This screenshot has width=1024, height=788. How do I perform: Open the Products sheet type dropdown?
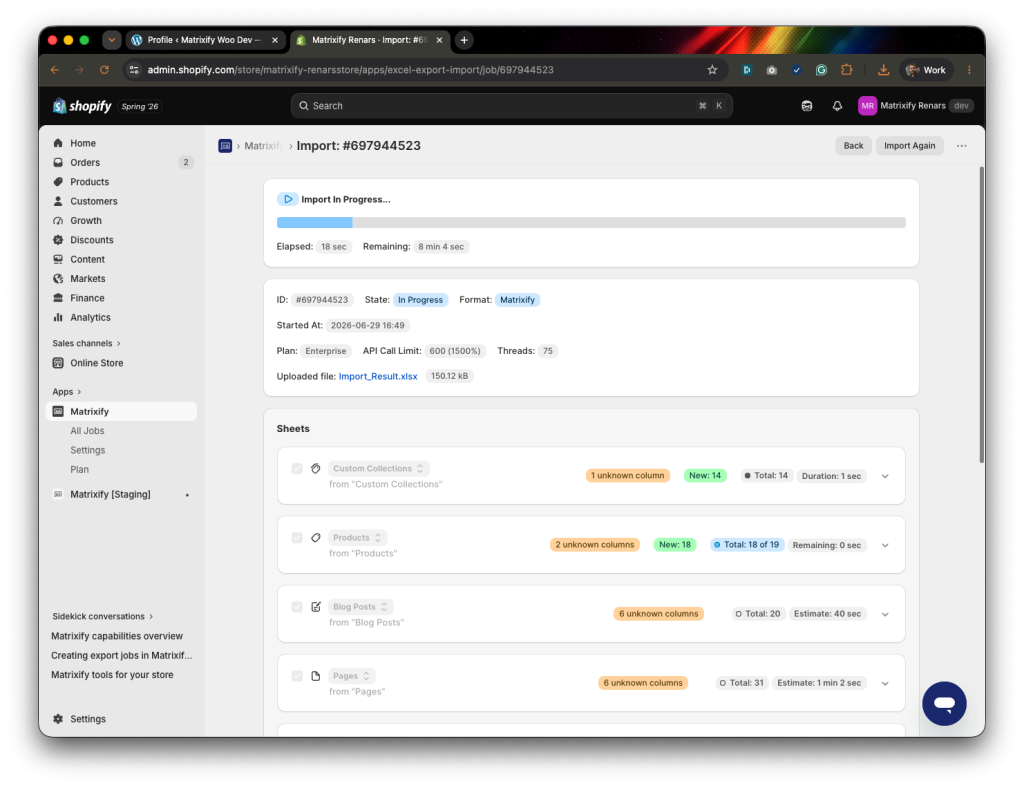pyautogui.click(x=357, y=538)
